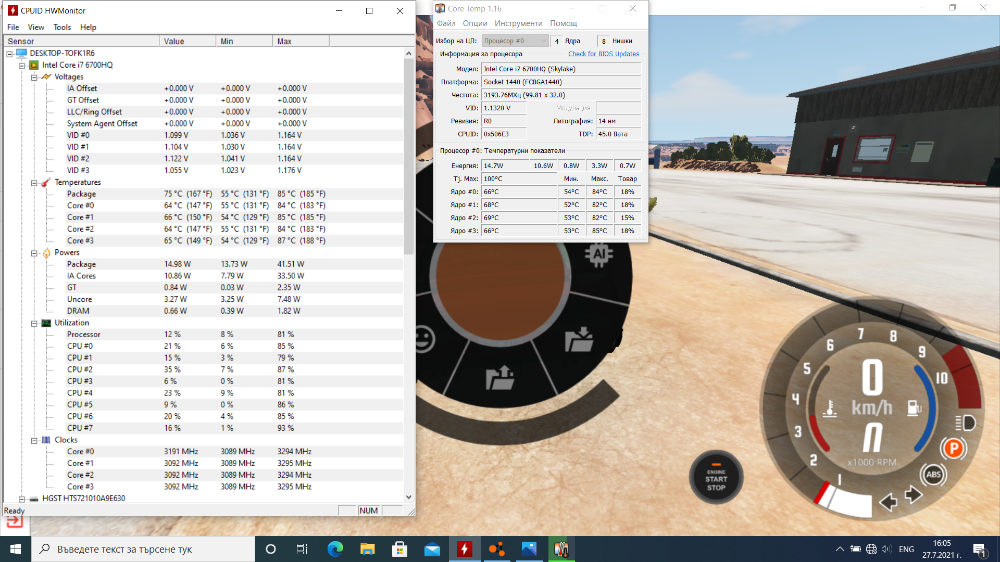Image resolution: width=1000 pixels, height=562 pixels.
Task: Open Photos app from taskbar
Action: (529, 549)
